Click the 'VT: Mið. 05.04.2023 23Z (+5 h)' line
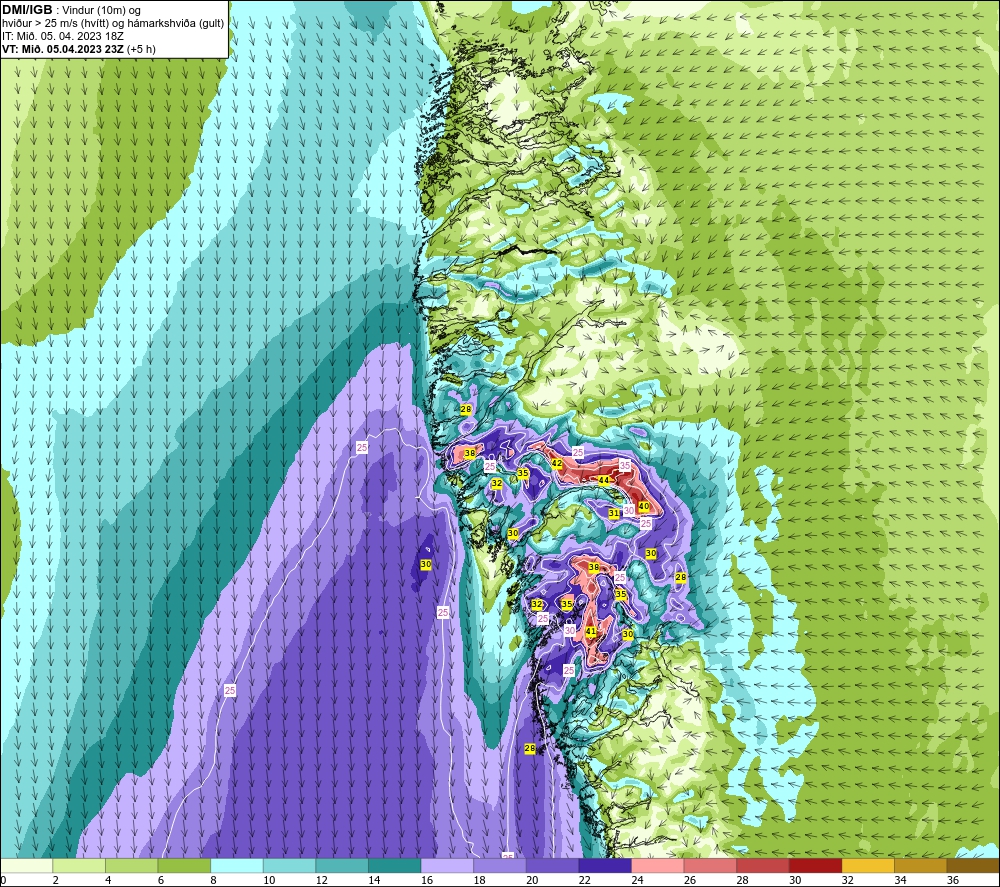 point(79,49)
